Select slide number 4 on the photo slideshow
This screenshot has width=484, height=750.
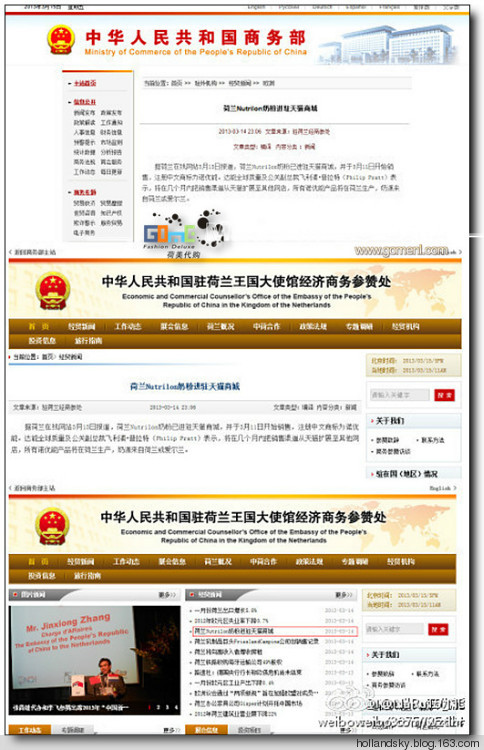click(x=176, y=707)
